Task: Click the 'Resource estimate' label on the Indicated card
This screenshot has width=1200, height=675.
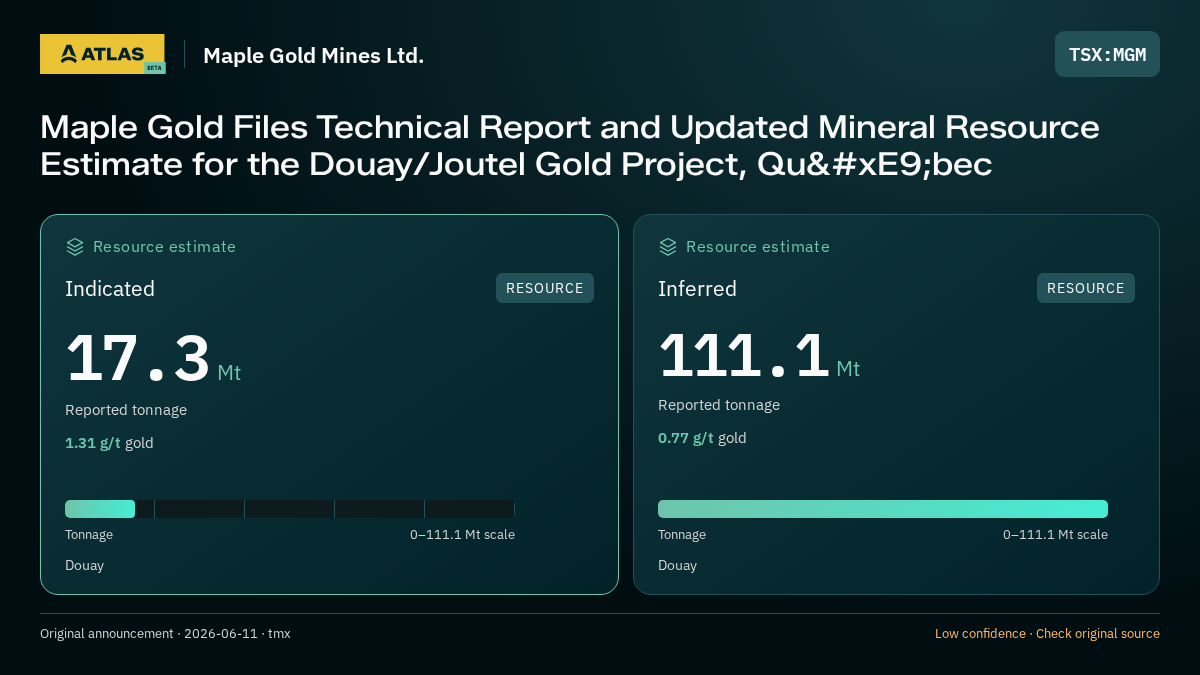Action: pos(164,247)
